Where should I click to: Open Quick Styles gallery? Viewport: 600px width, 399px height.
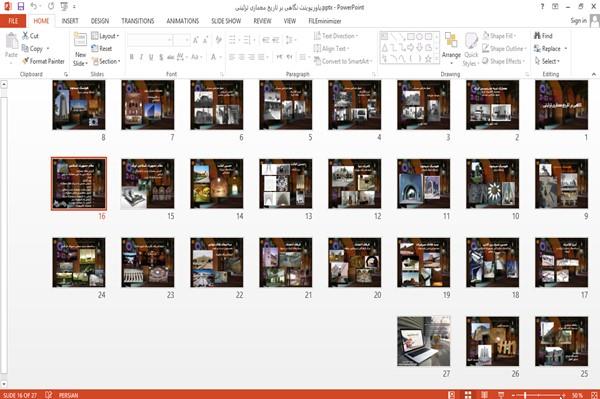(471, 50)
